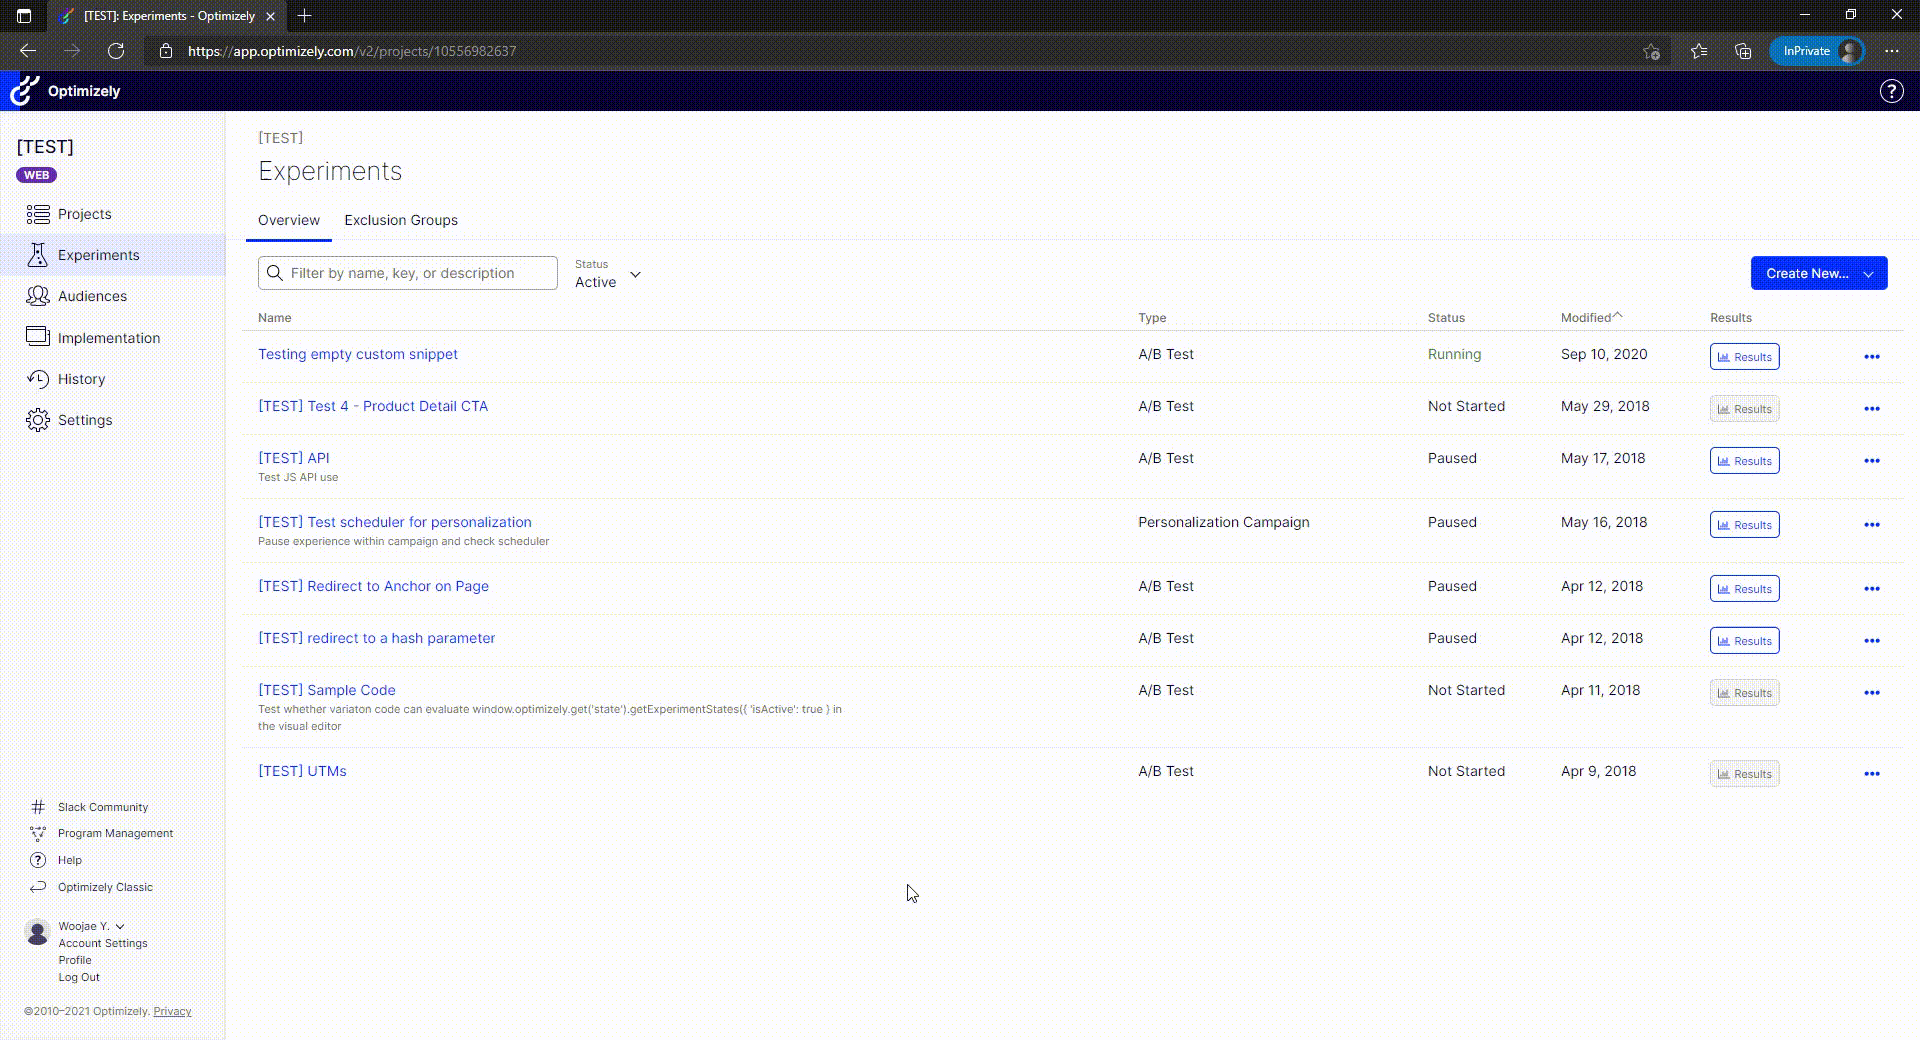Switch to the Overview tab
This screenshot has width=1920, height=1040.
pos(289,220)
